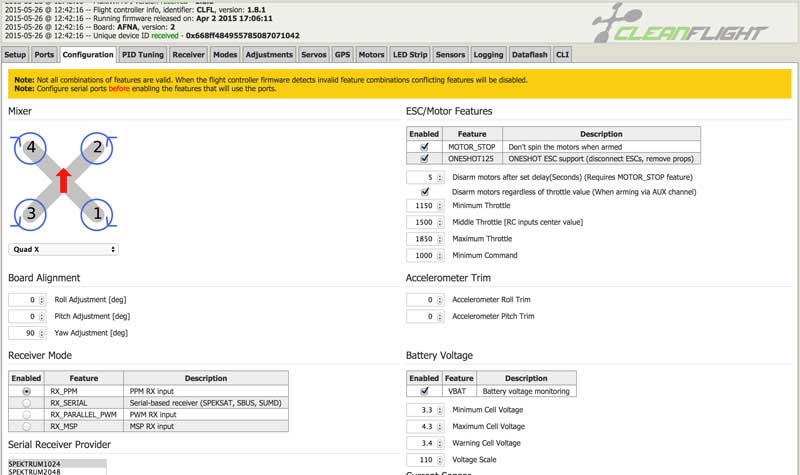Switch to the PID Tuning tab
The image size is (800, 475).
143,54
